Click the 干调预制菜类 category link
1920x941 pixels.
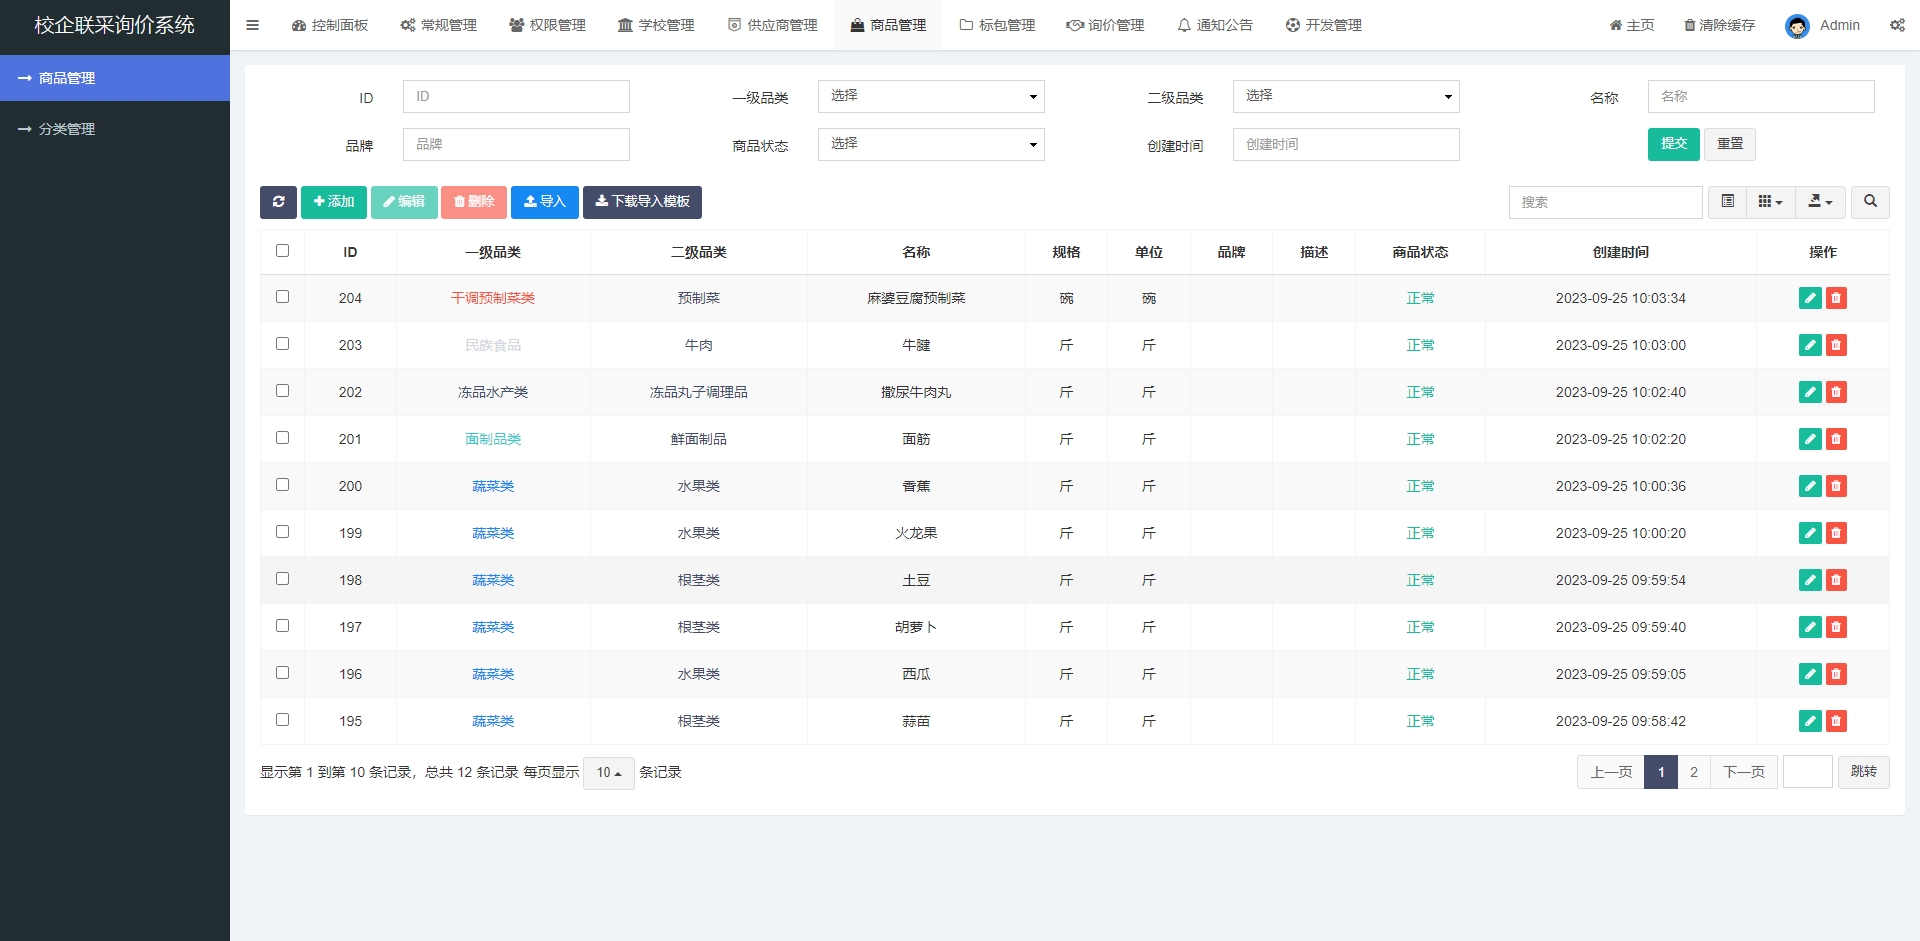(493, 298)
